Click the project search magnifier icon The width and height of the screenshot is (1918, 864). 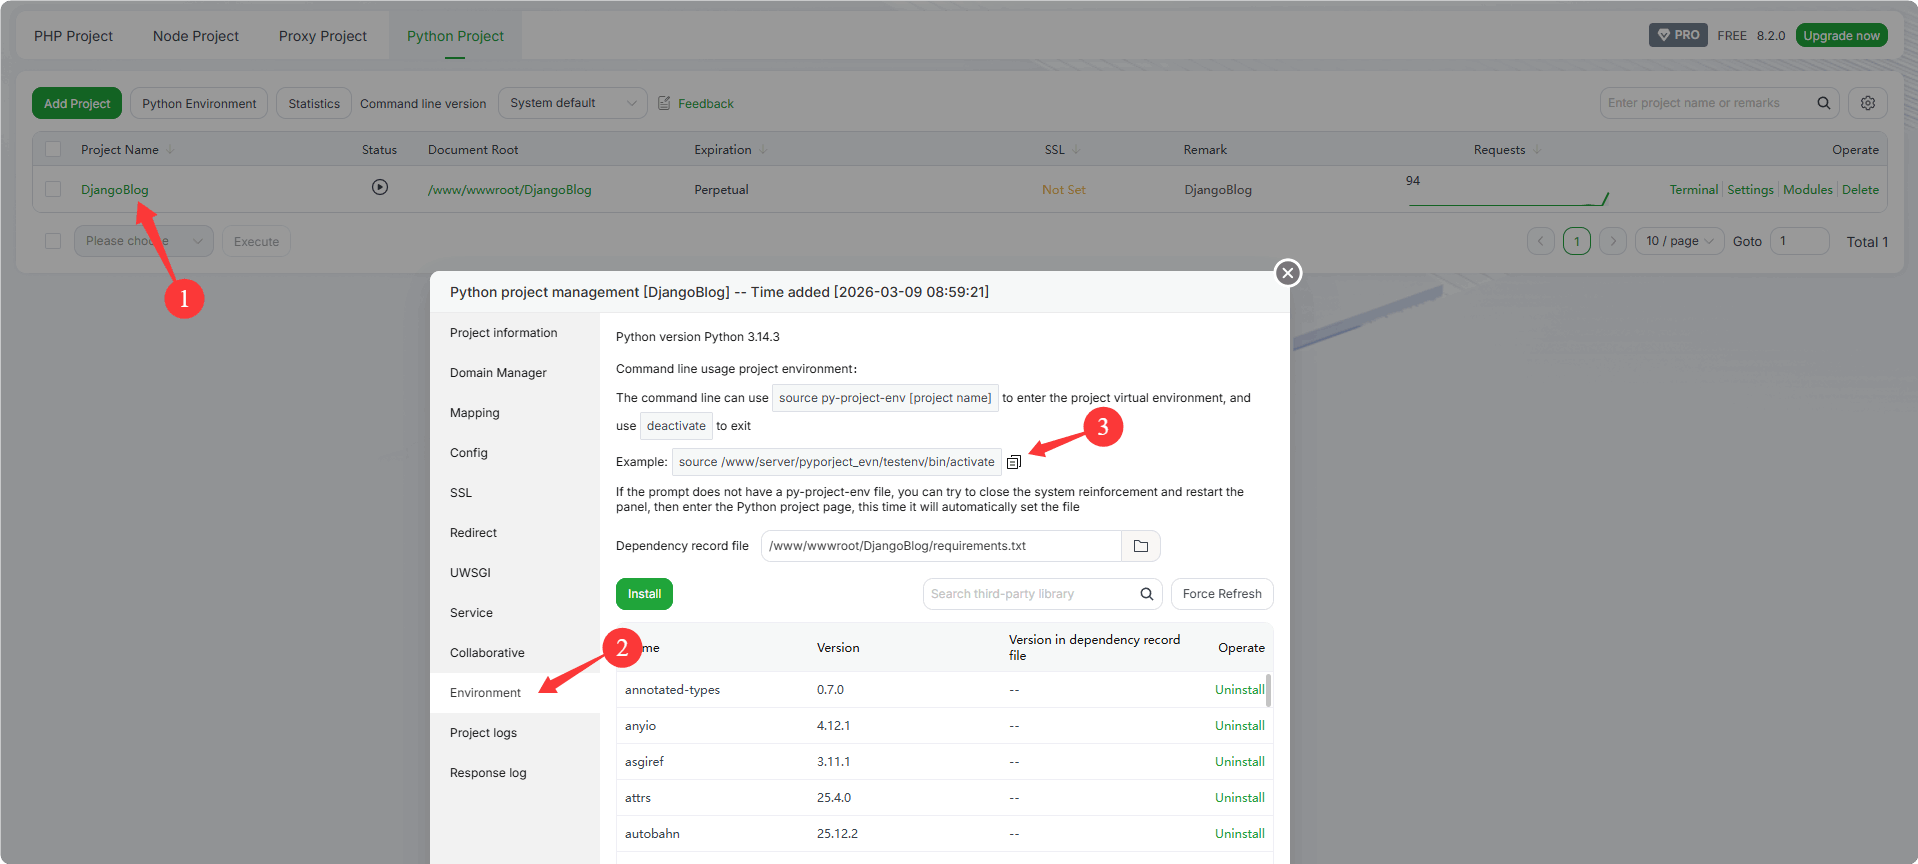(1823, 103)
